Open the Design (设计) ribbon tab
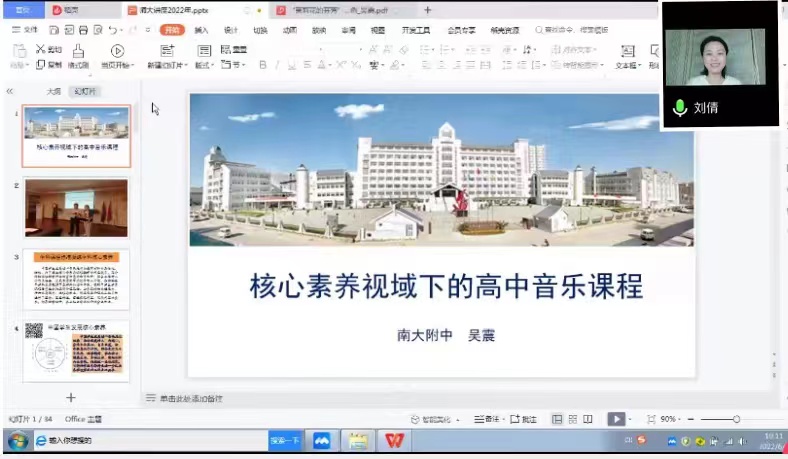Image resolution: width=788 pixels, height=459 pixels. [231, 30]
